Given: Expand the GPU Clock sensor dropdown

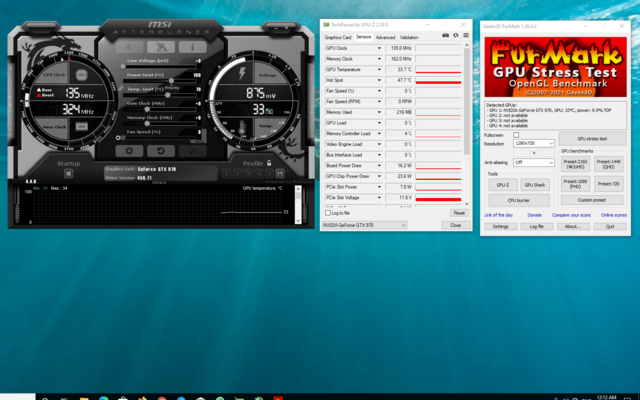Looking at the screenshot, I should (379, 48).
